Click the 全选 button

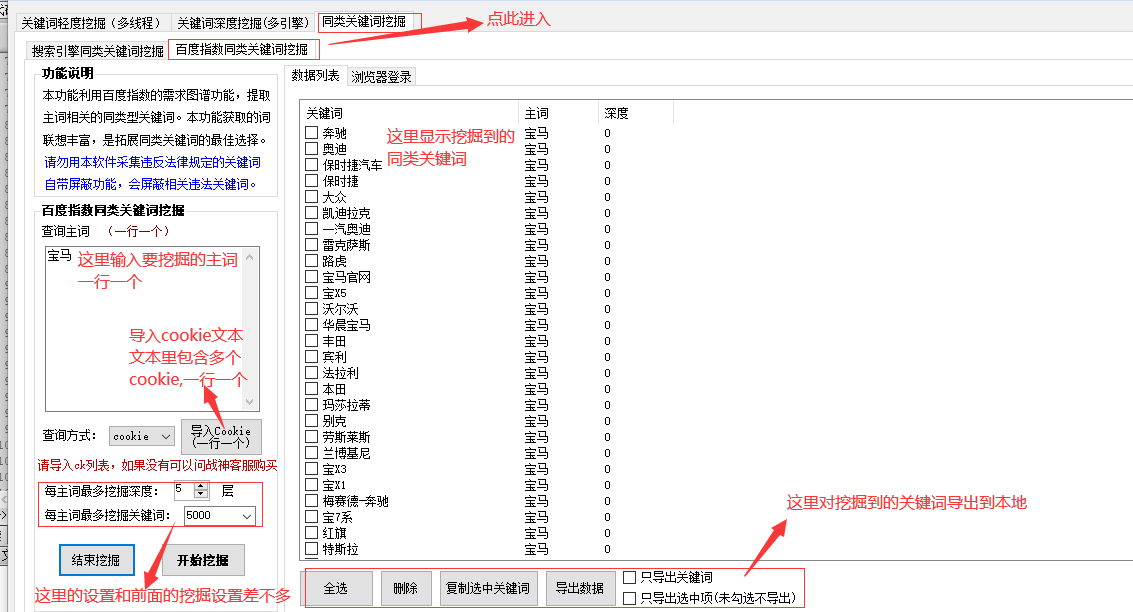[336, 588]
